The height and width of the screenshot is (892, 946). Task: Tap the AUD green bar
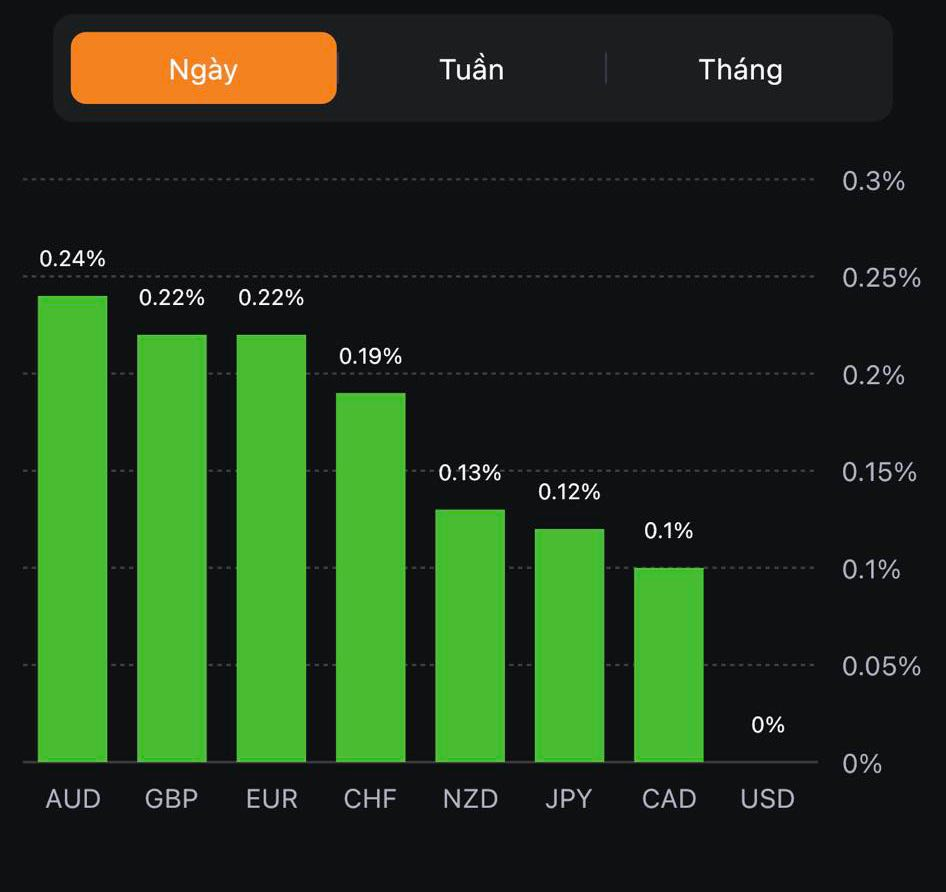pyautogui.click(x=73, y=530)
